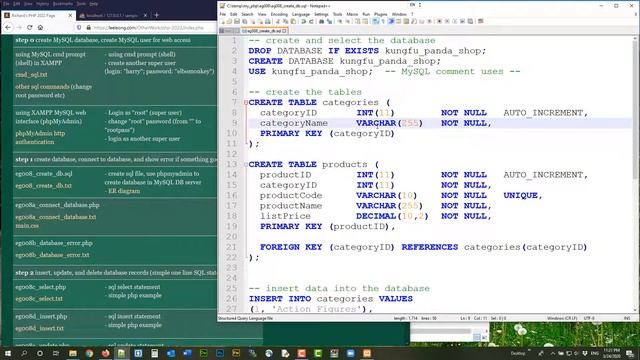The image size is (640, 360).
Task: Close the eg008_create_db.sql document tab
Action: [284, 31]
